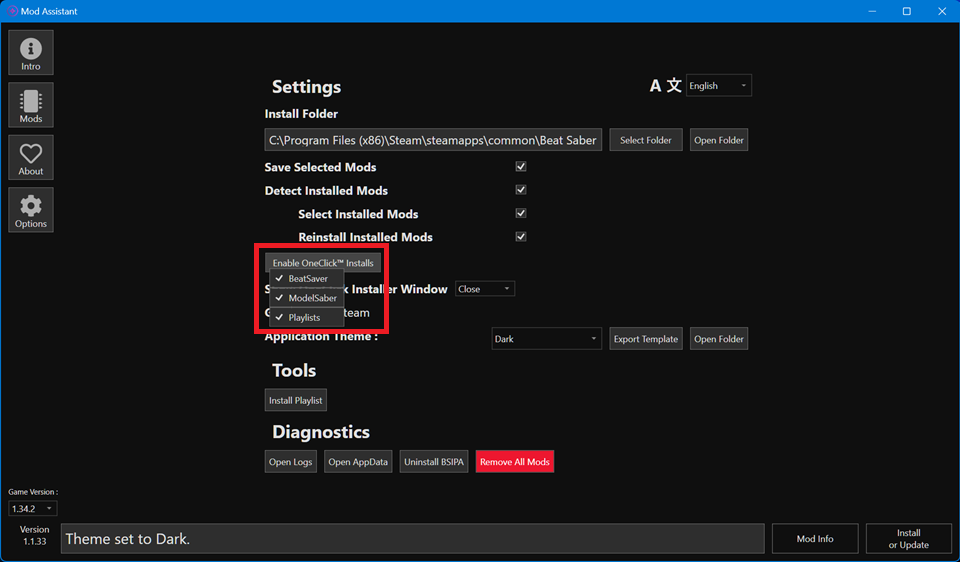Click the install folder path field
Screen dimensions: 960x562
tap(433, 140)
